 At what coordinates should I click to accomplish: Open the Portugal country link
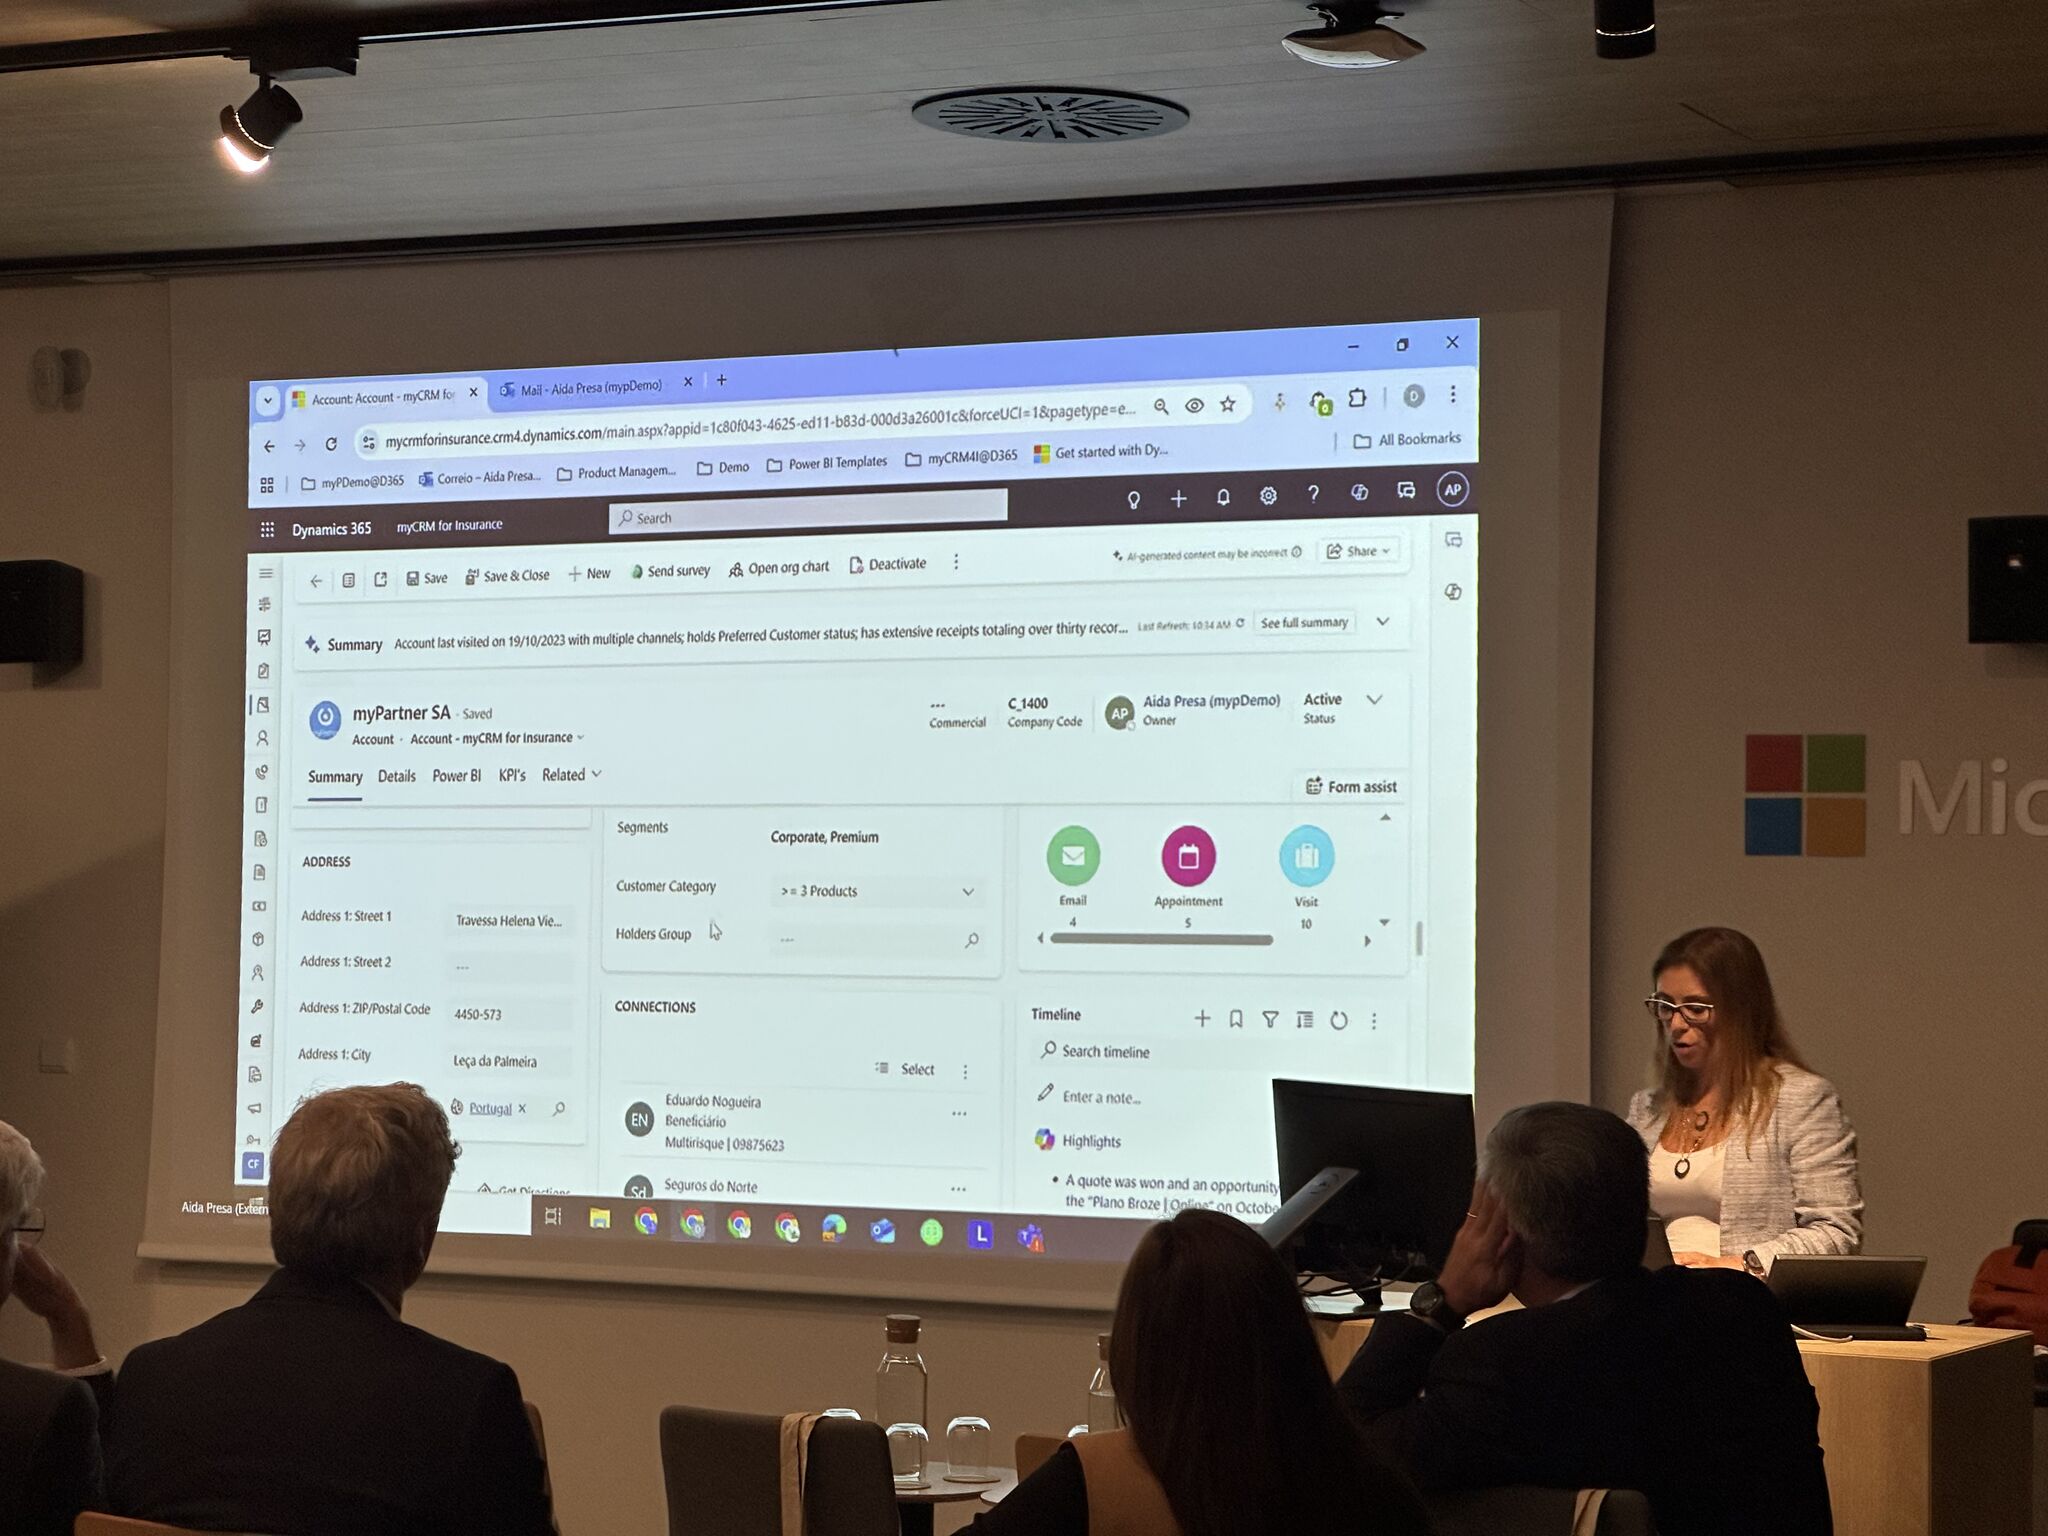click(x=490, y=1108)
